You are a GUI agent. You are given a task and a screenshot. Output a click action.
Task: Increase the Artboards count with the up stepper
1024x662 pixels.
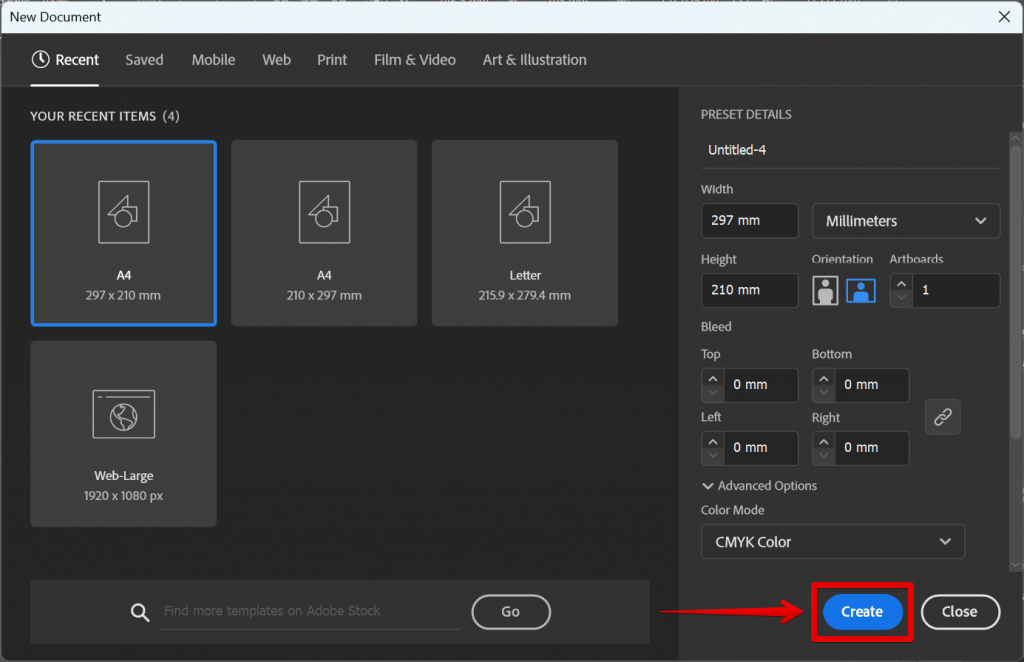pos(900,284)
